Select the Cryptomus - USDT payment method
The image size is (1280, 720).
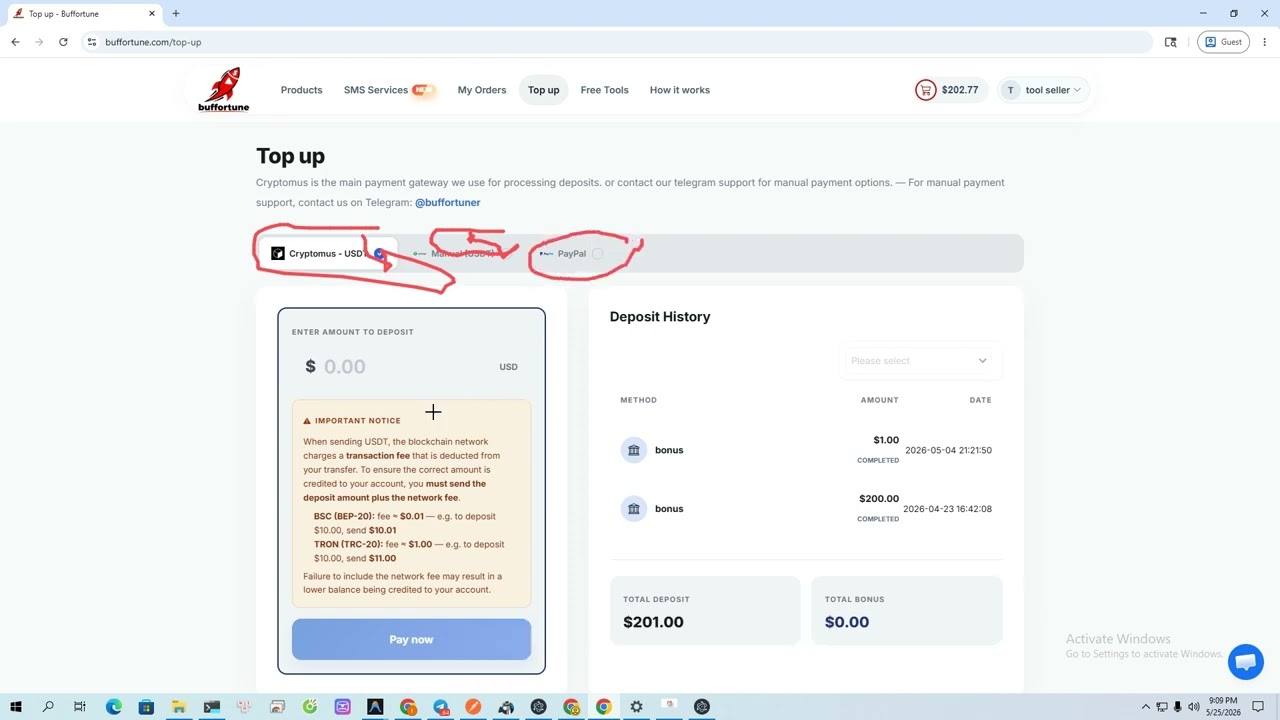pyautogui.click(x=328, y=254)
